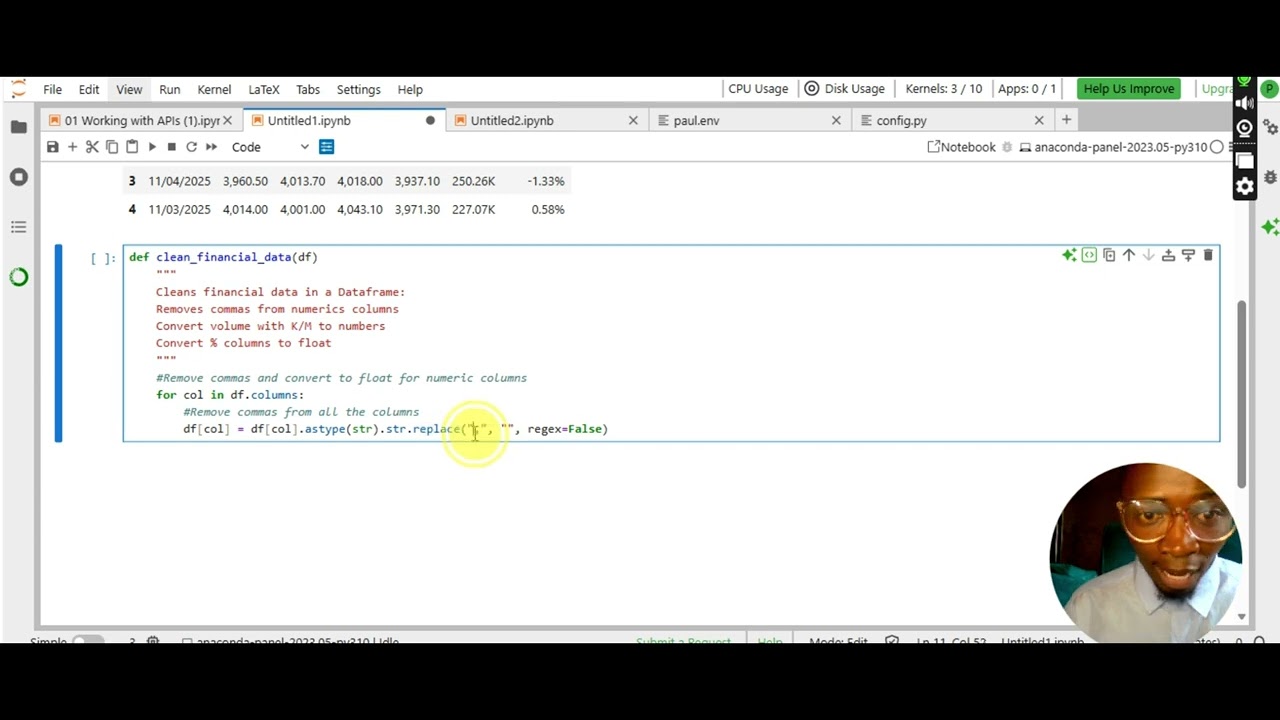Delete the active cell with trash icon

(1208, 255)
